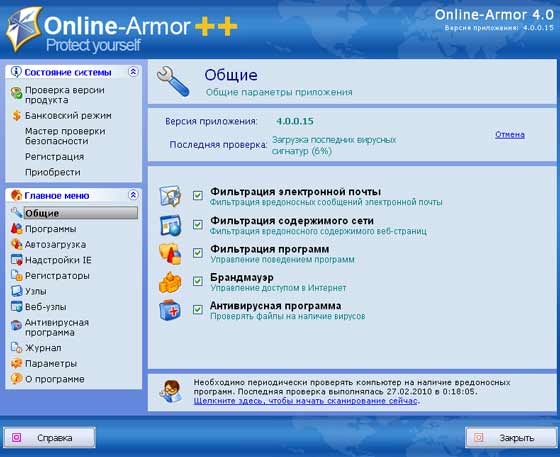The height and width of the screenshot is (457, 560).
Task: Open Проверка версии продукта link
Action: [65, 95]
